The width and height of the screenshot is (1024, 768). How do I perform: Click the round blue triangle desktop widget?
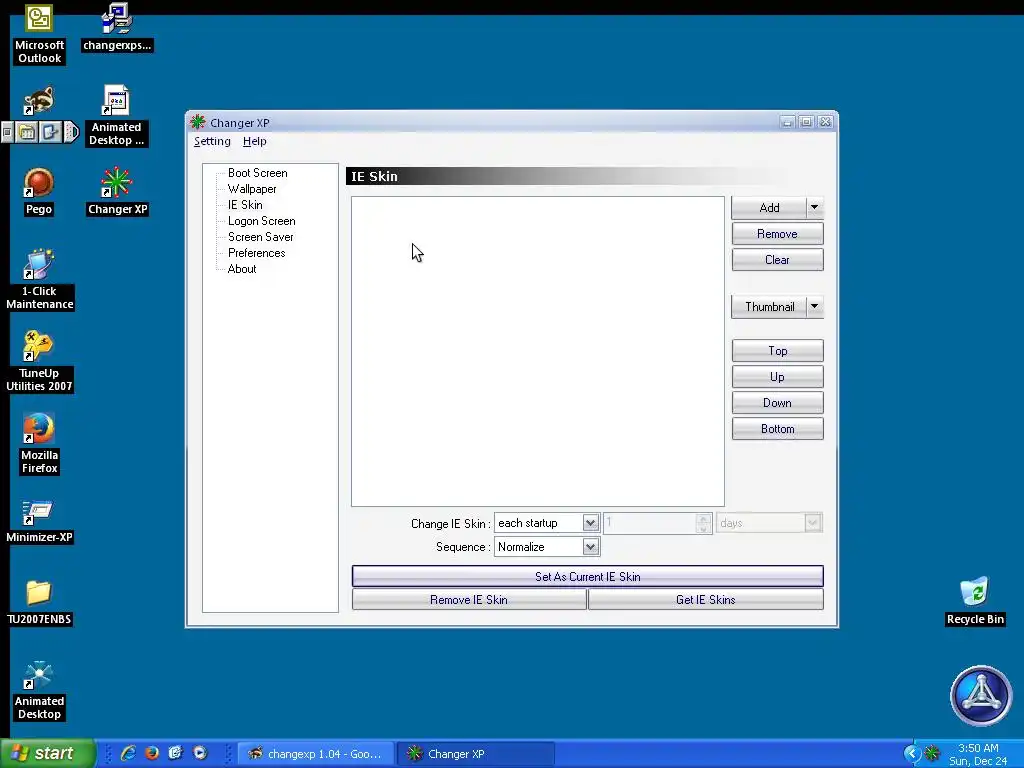point(980,695)
